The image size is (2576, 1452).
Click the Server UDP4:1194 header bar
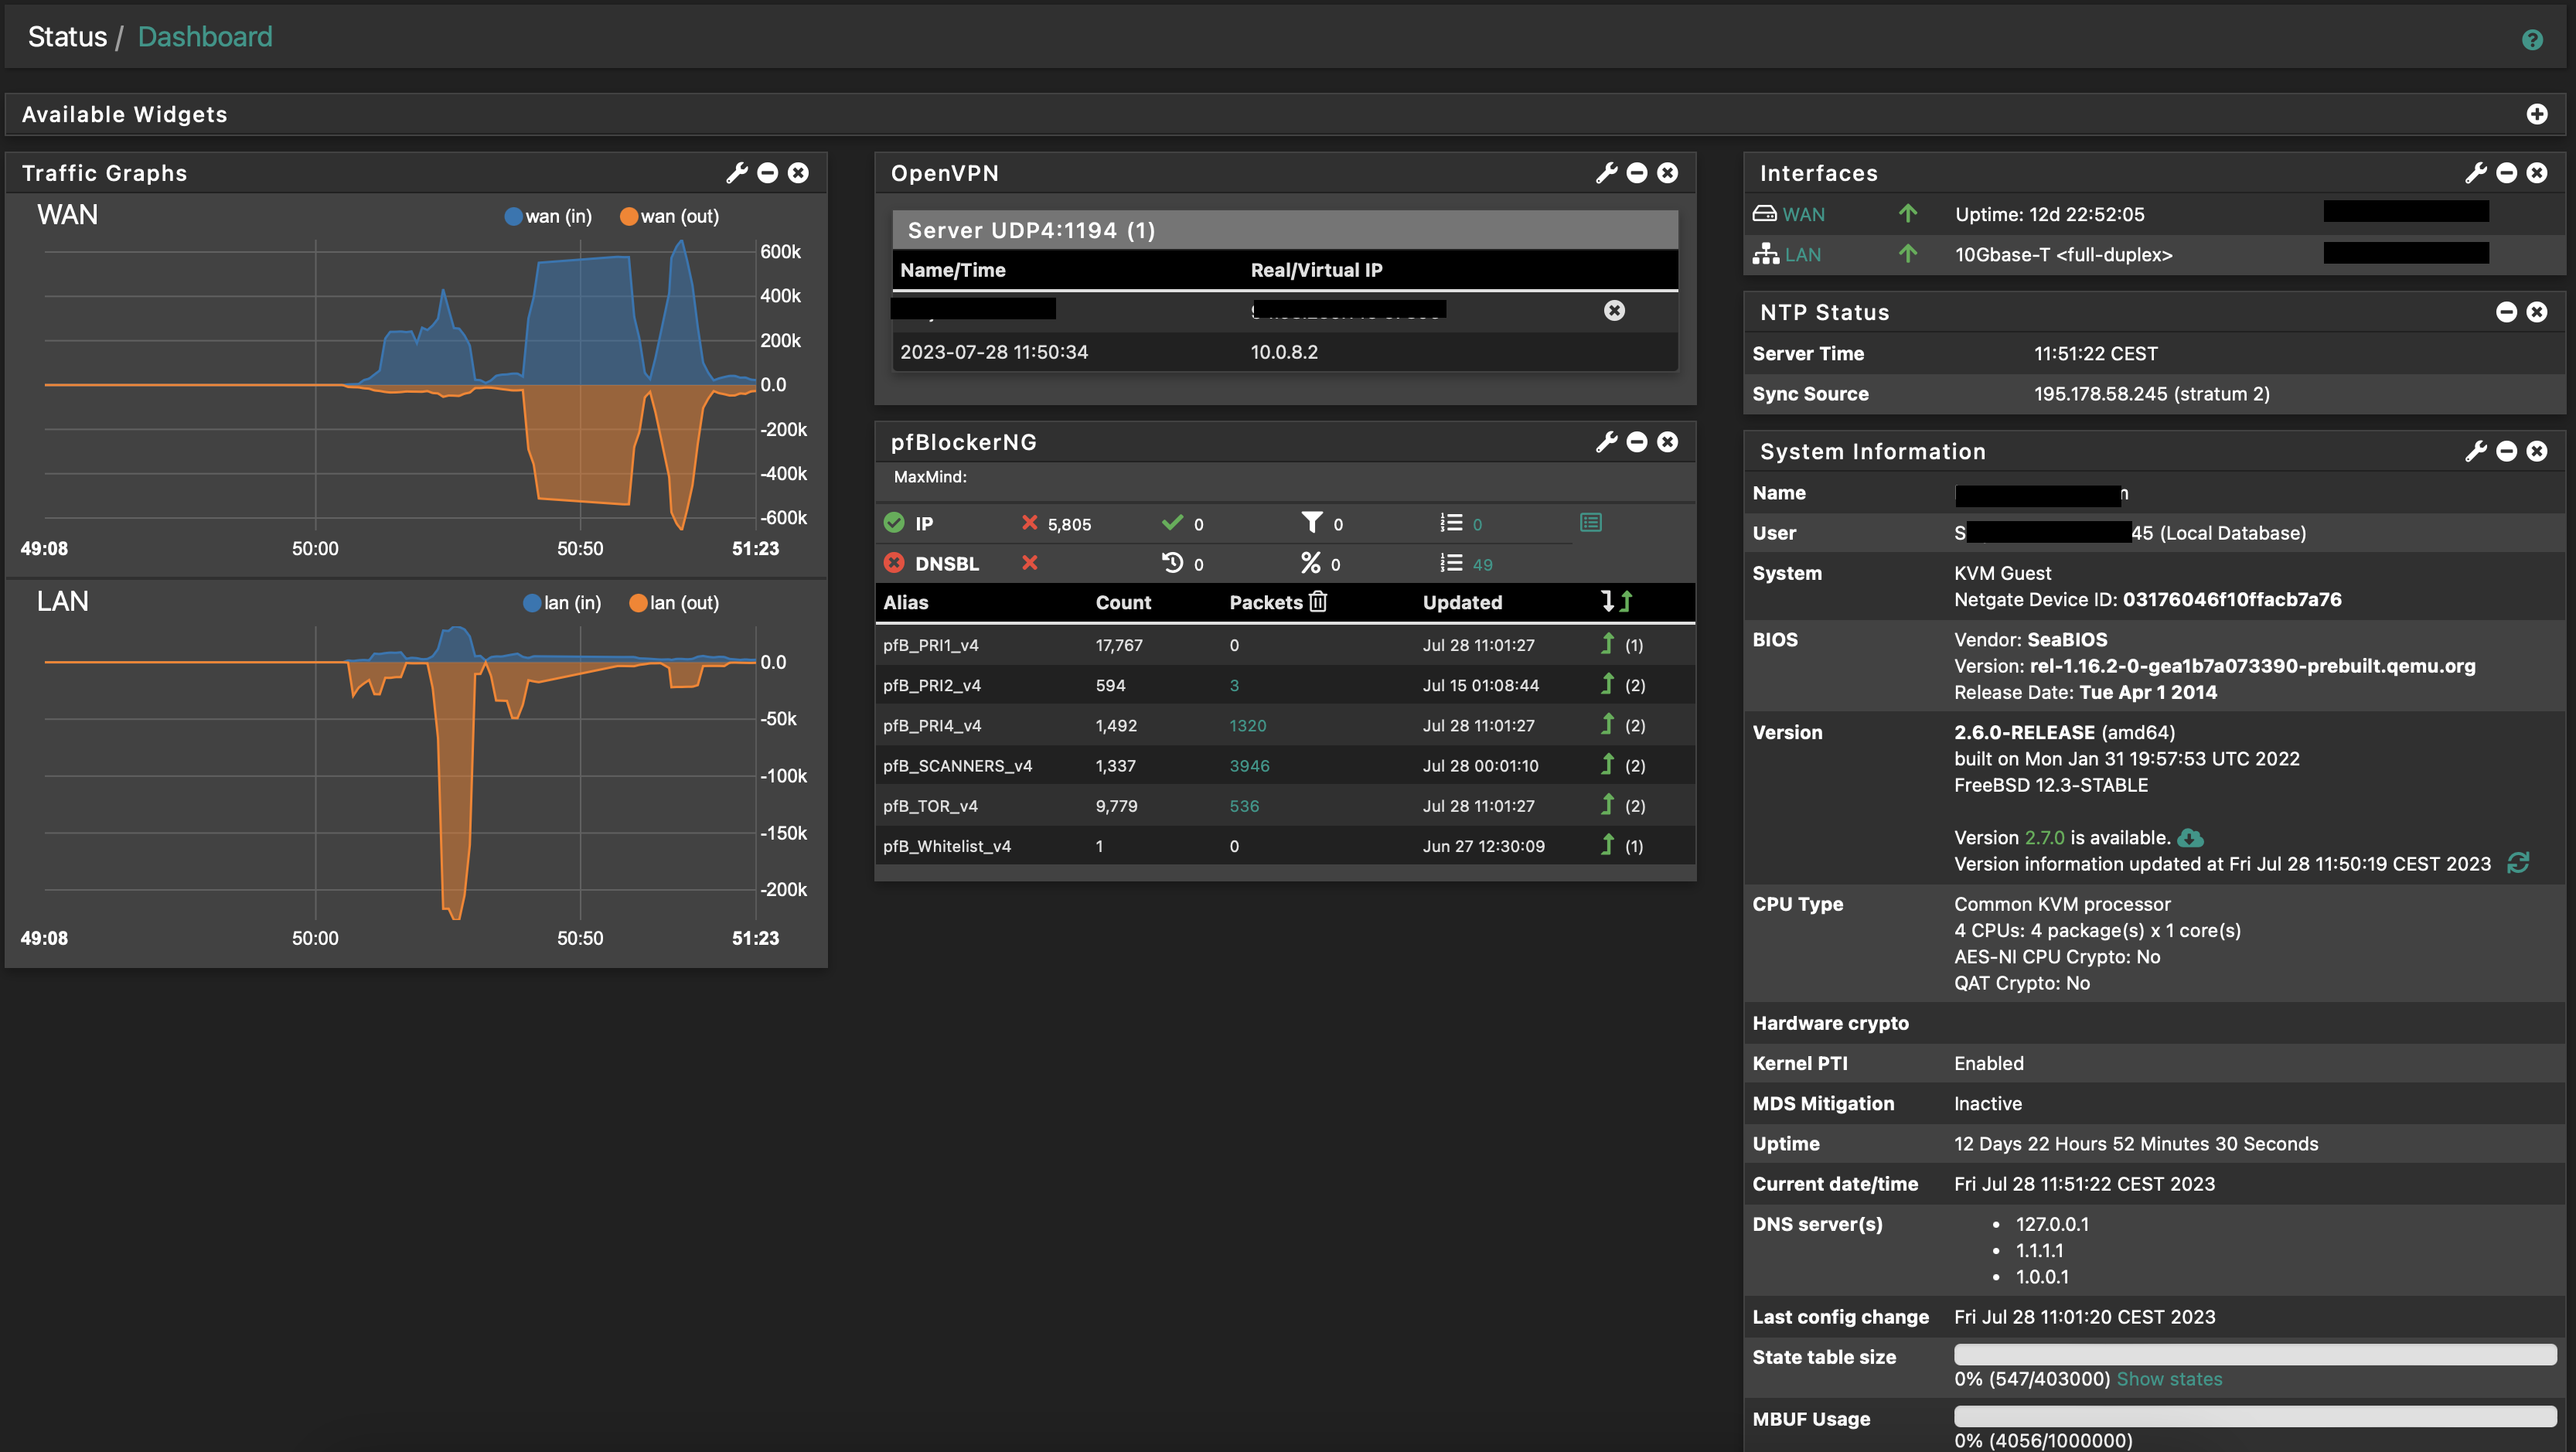click(x=1285, y=230)
